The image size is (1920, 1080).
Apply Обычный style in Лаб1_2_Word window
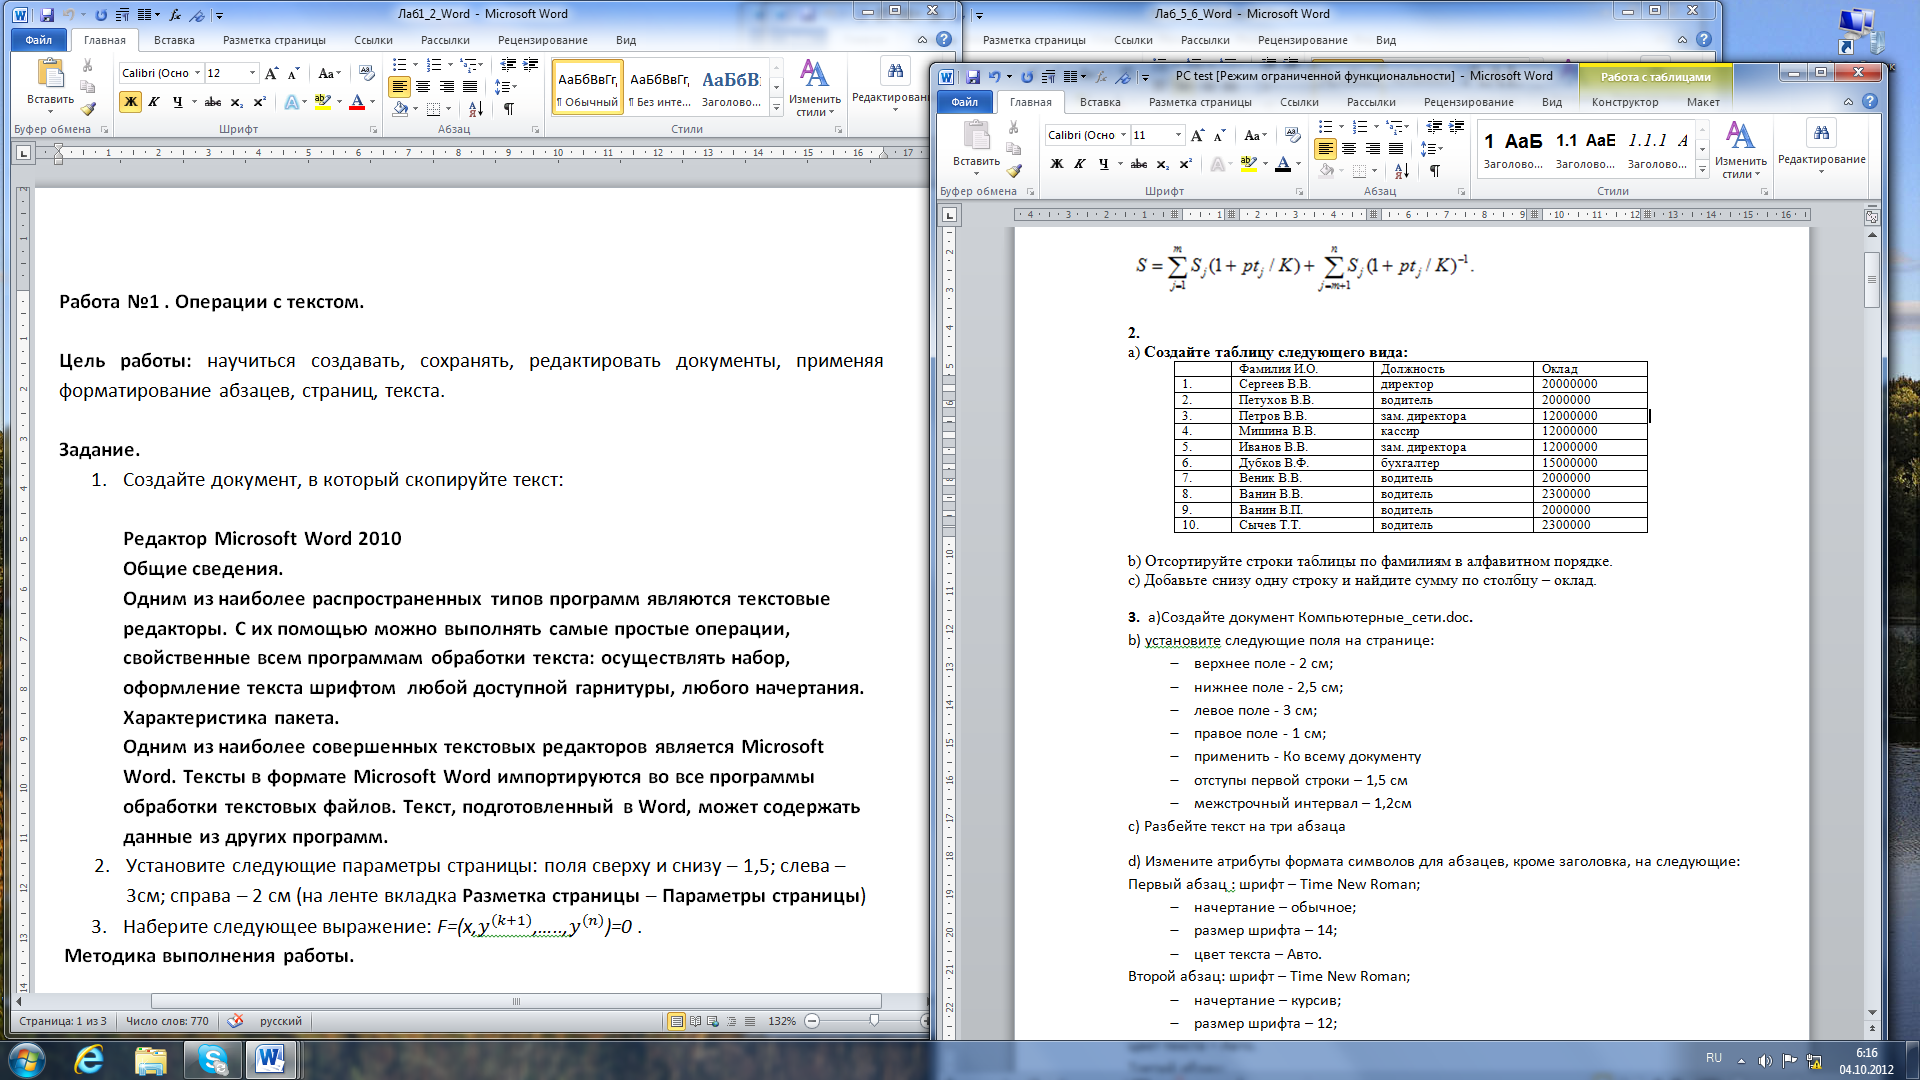pyautogui.click(x=587, y=88)
